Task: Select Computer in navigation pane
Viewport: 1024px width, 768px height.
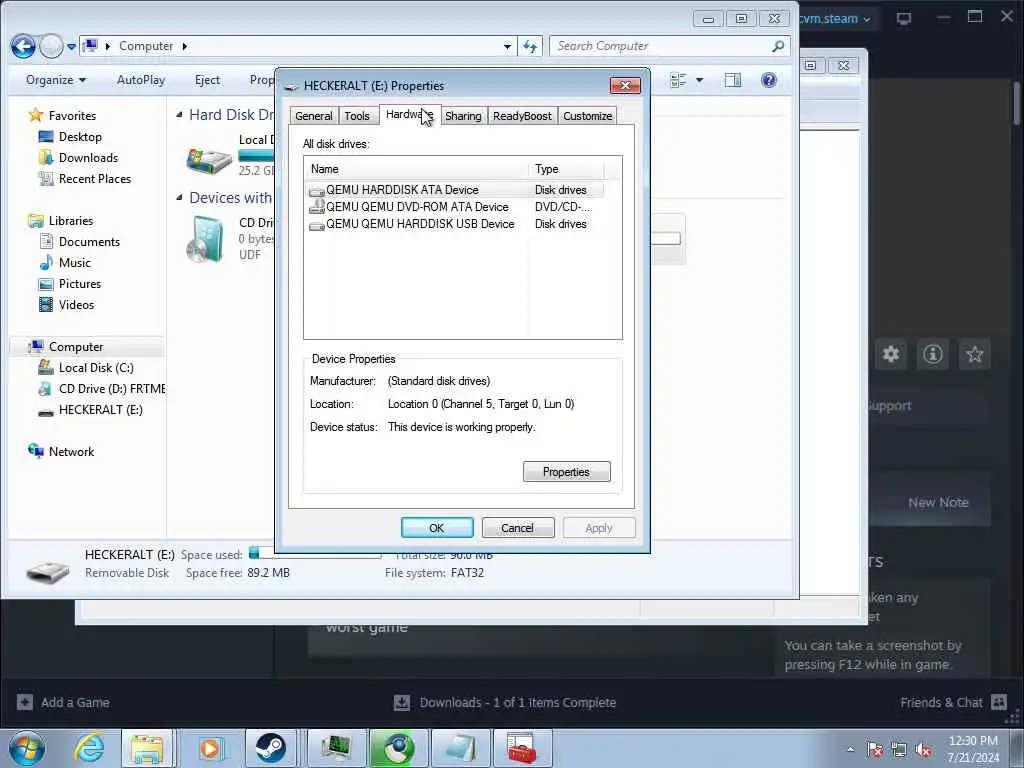Action: pos(76,347)
